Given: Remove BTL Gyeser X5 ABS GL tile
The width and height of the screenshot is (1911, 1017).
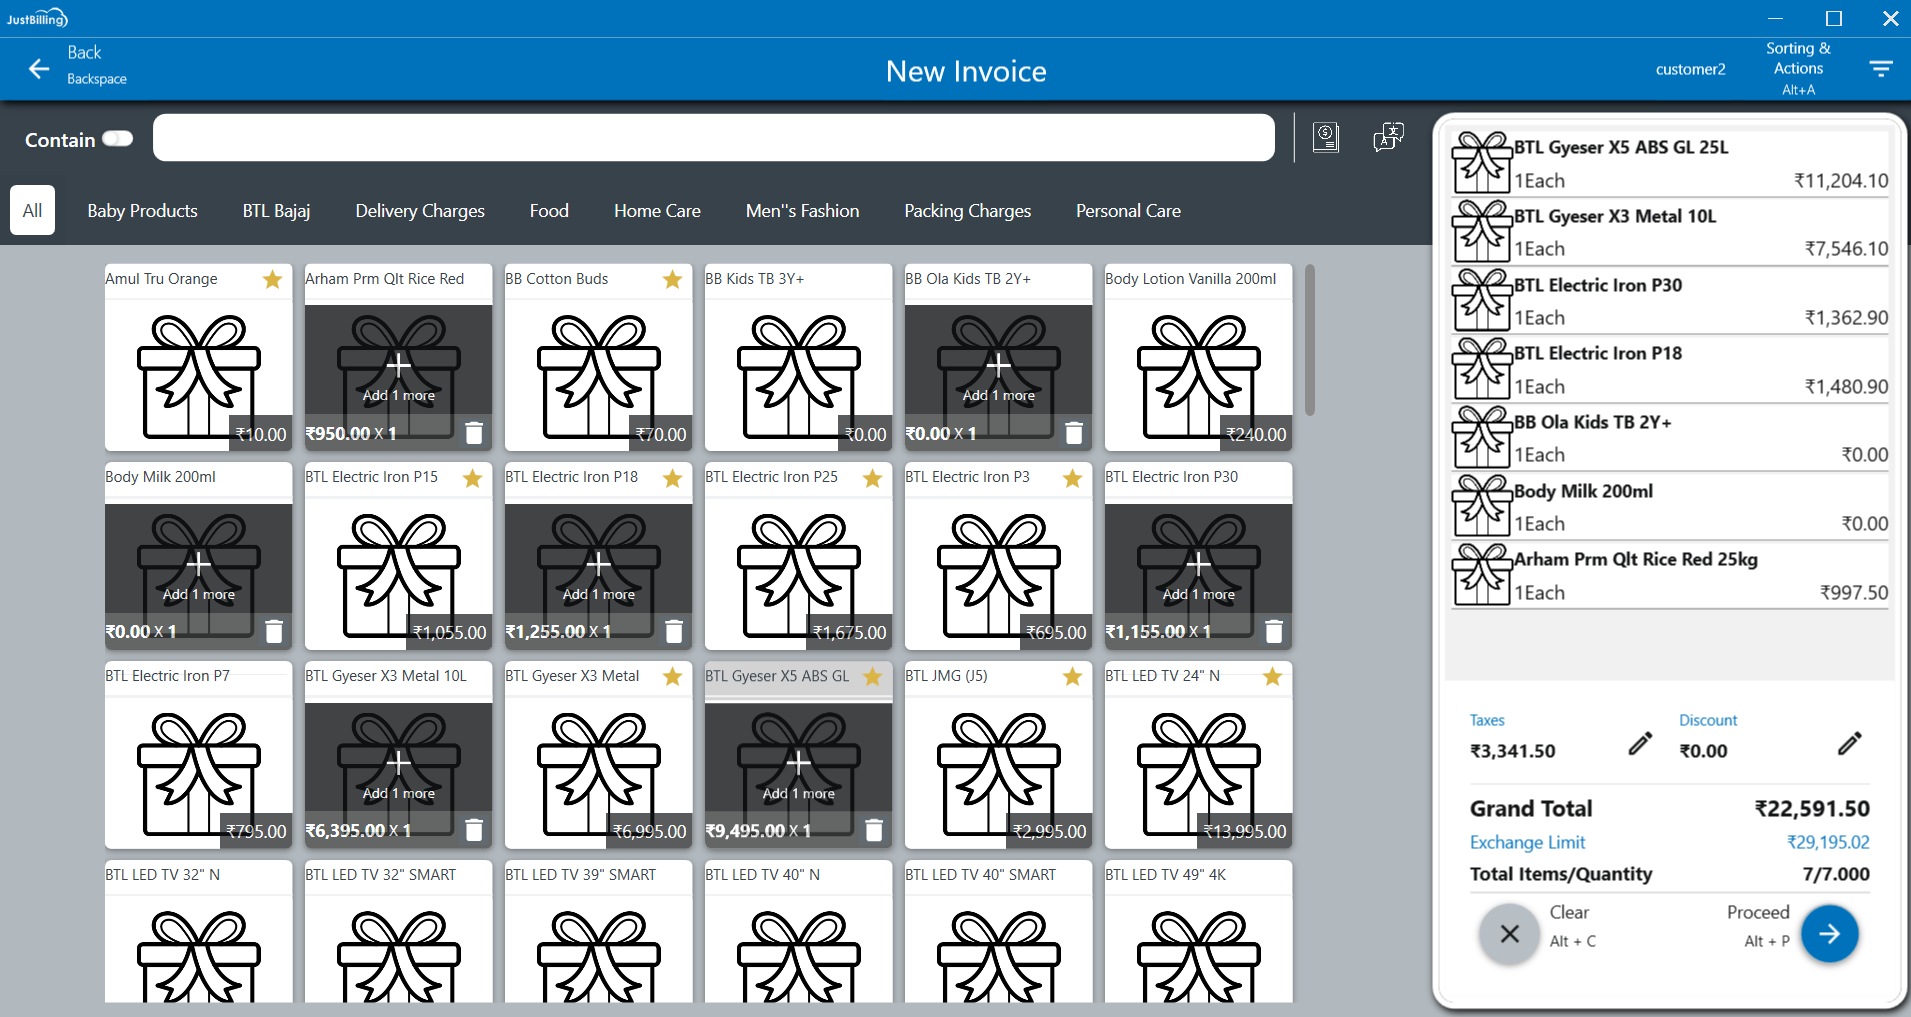Looking at the screenshot, I should [x=873, y=830].
